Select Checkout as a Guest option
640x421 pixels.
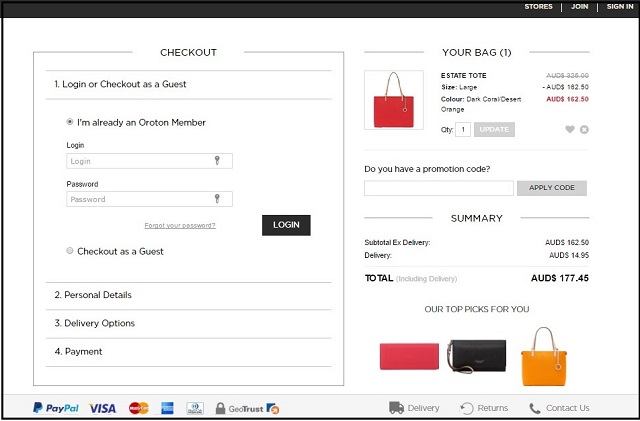pyautogui.click(x=70, y=251)
